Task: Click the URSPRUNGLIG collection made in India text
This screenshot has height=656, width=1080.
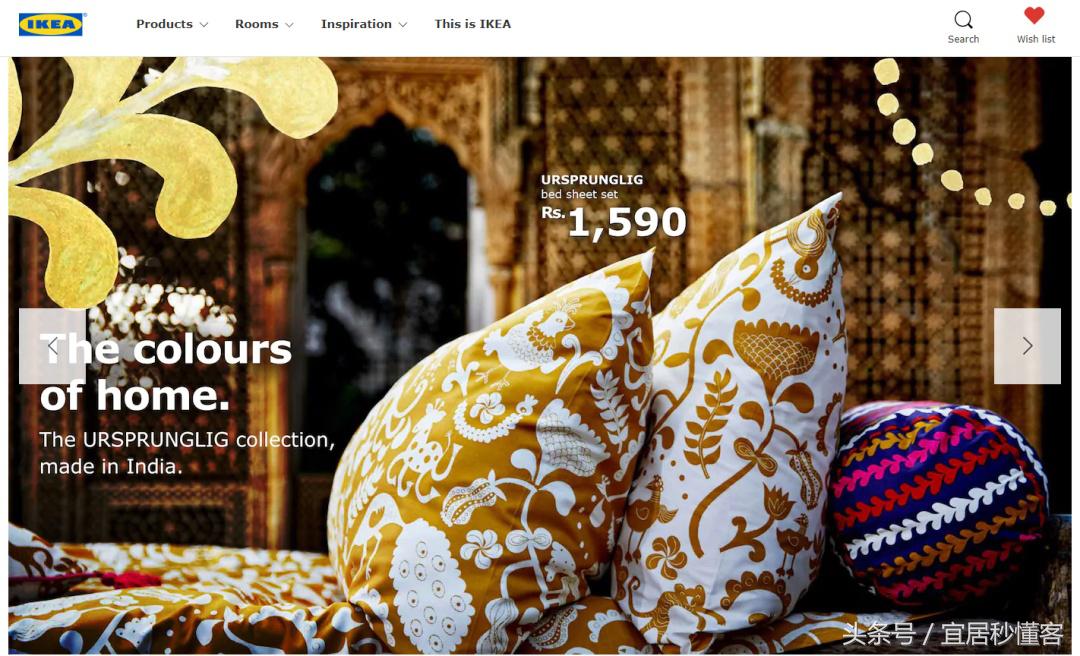Action: click(x=187, y=453)
